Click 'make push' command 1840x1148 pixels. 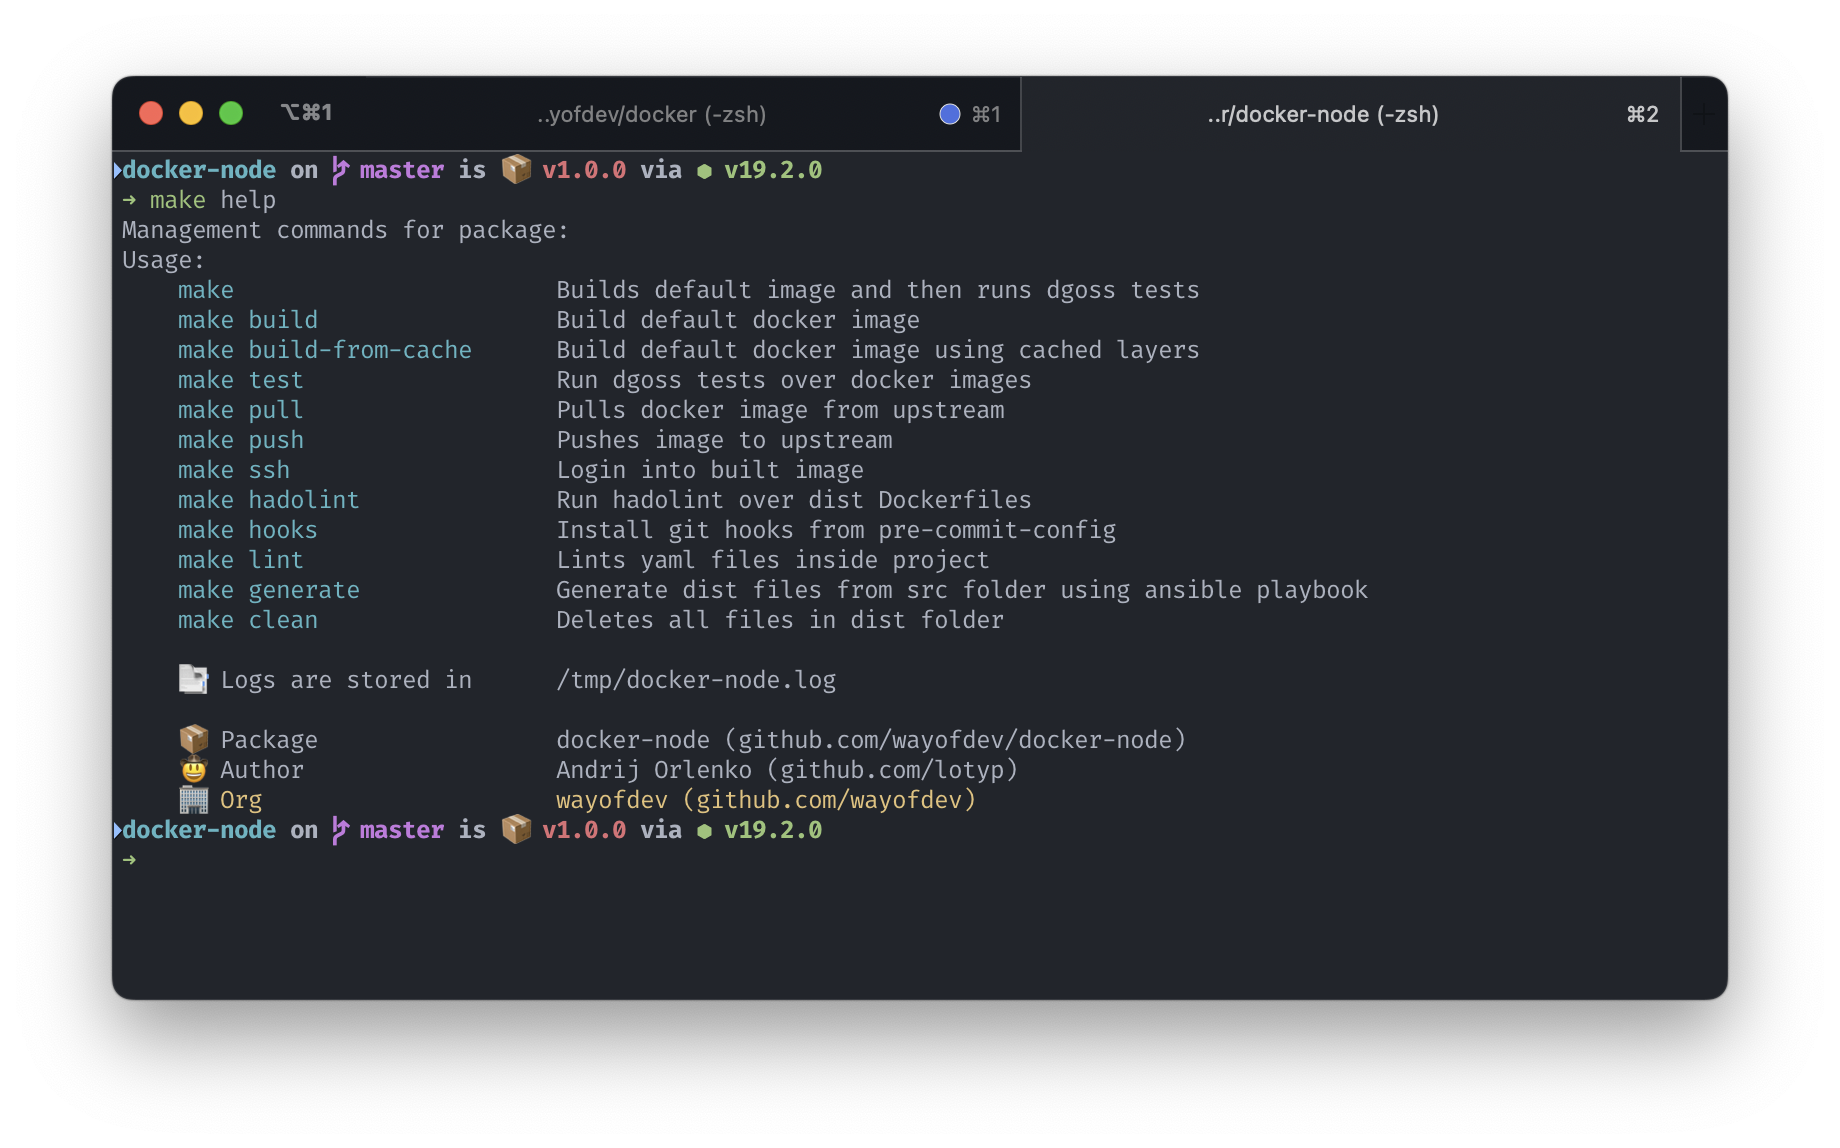point(240,440)
